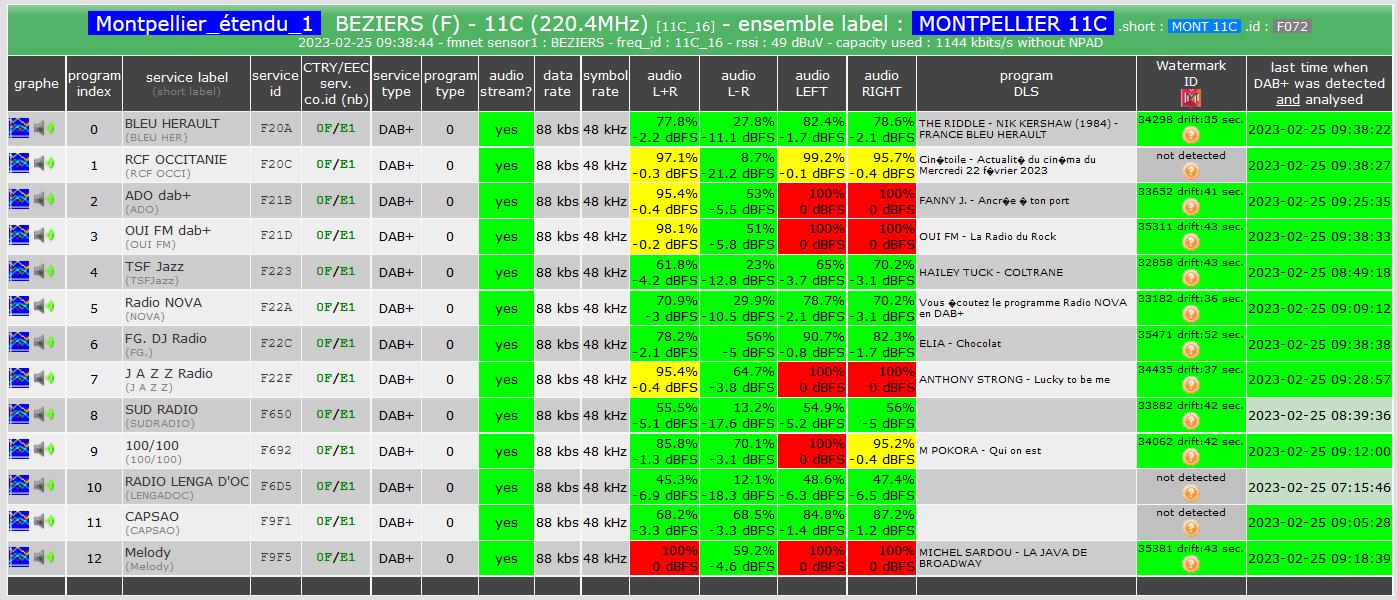The image size is (1397, 600).
Task: Open the graph icon for OUI FM dab+
Action: (x=19, y=235)
